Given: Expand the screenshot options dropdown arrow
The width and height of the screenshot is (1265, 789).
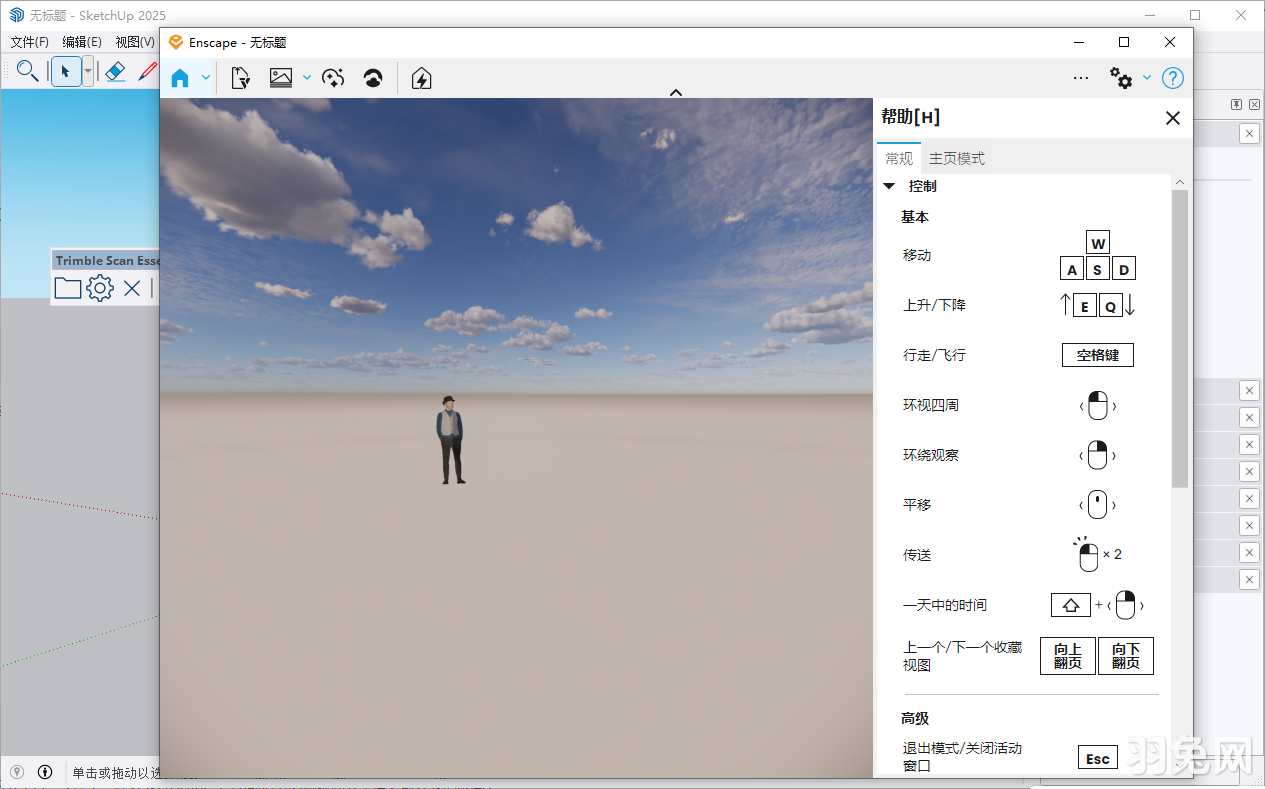Looking at the screenshot, I should (306, 78).
